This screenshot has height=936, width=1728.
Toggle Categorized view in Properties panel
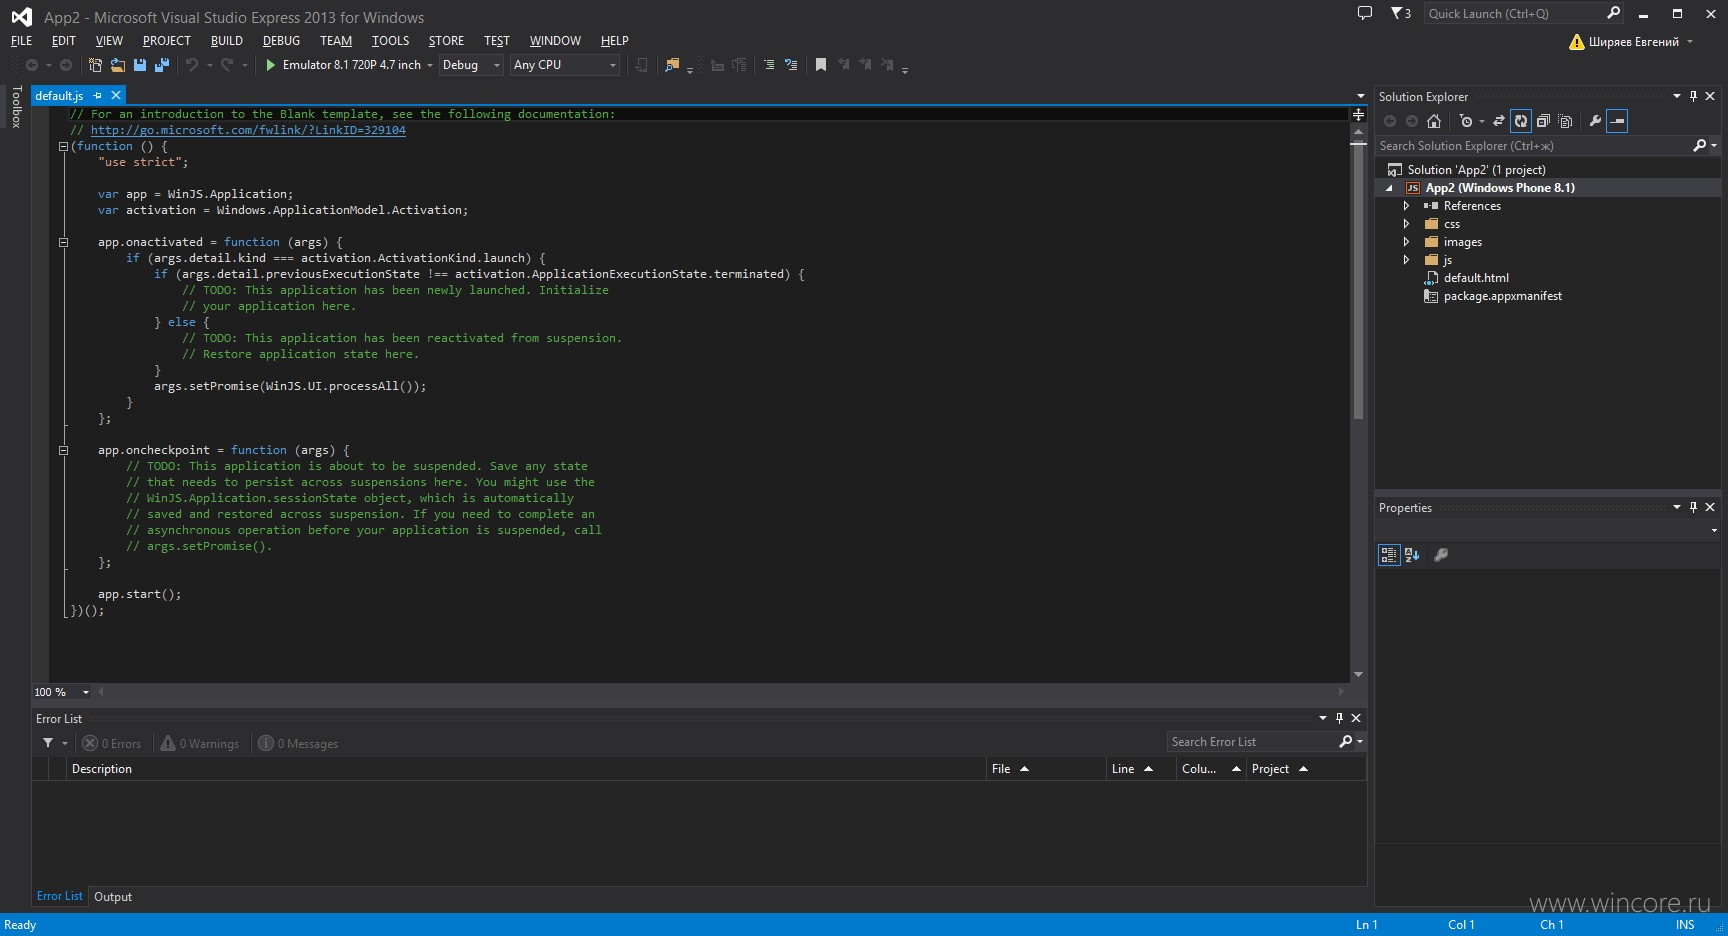tap(1389, 555)
